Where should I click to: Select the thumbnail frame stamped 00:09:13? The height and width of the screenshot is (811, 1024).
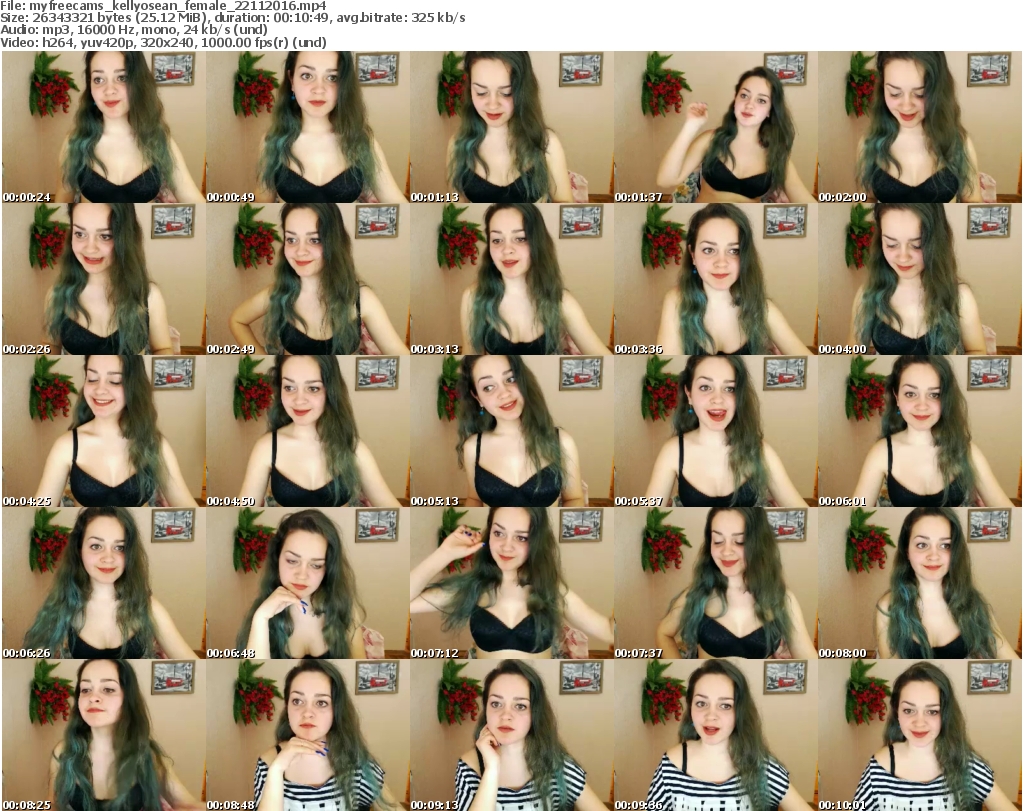pyautogui.click(x=511, y=735)
